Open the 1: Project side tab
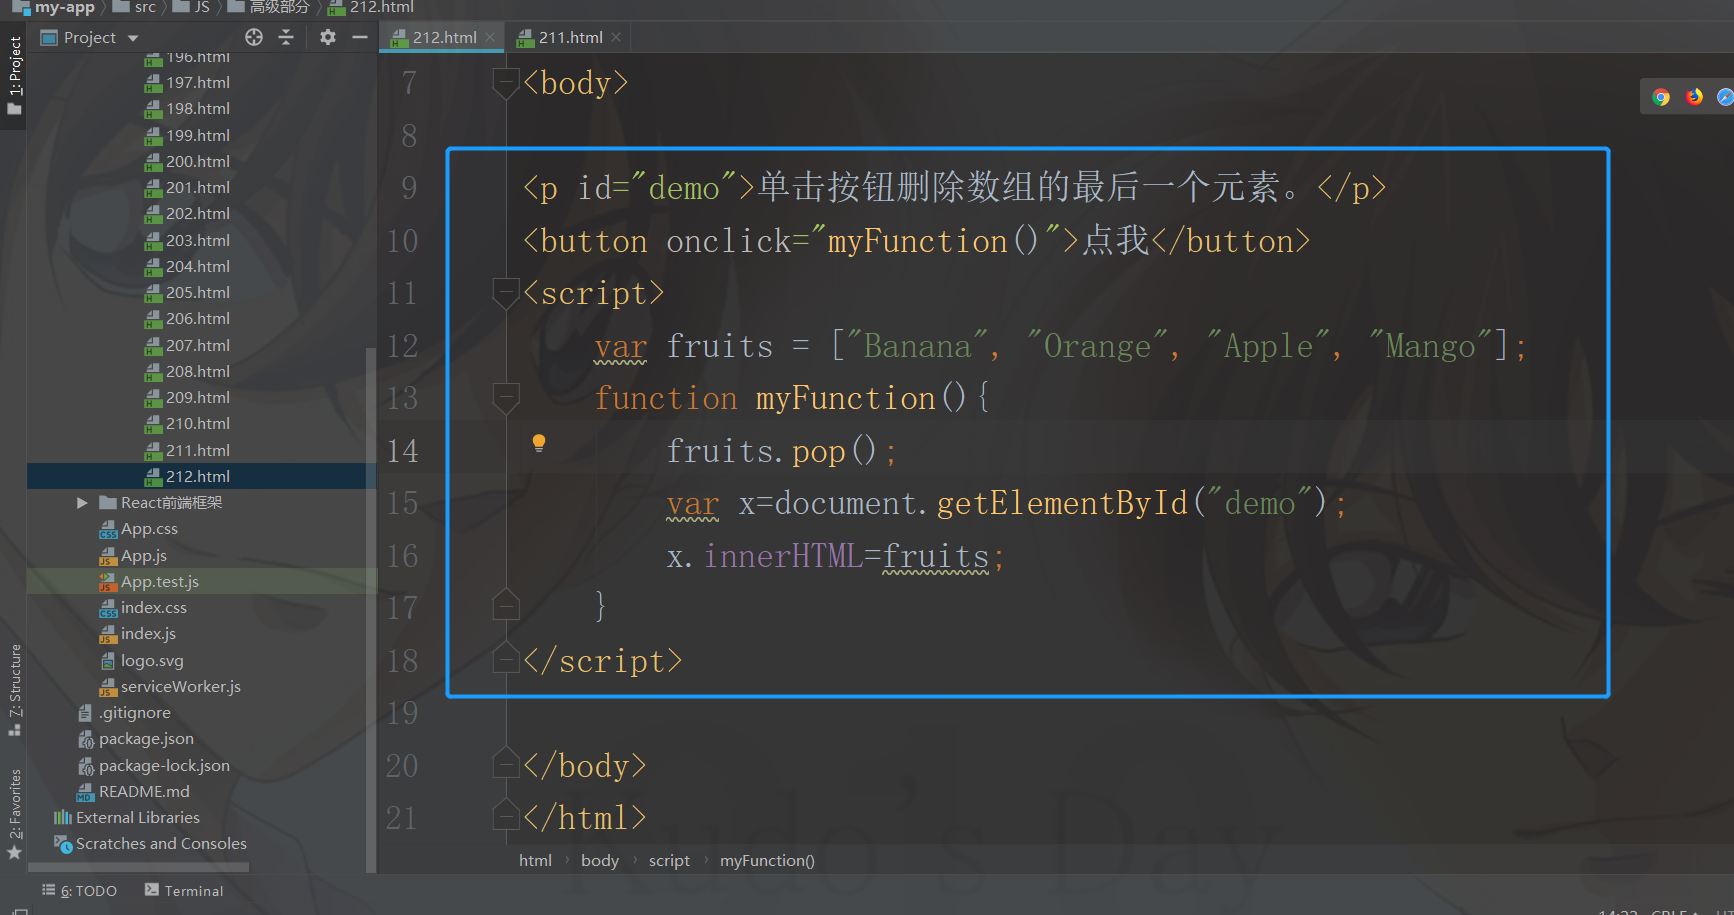 coord(14,75)
